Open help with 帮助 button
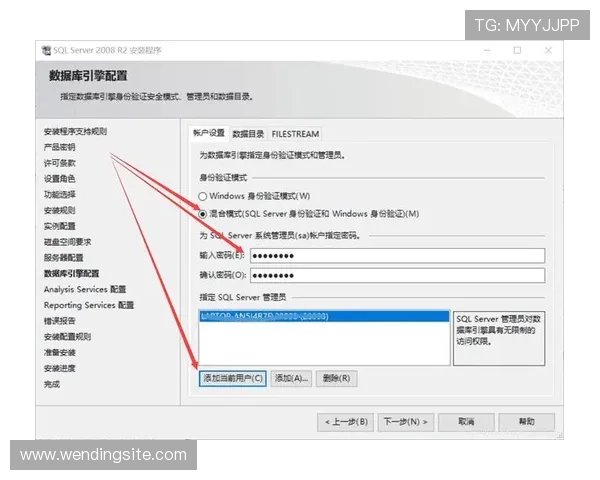Image resolution: width=600 pixels, height=480 pixels. (x=527, y=422)
